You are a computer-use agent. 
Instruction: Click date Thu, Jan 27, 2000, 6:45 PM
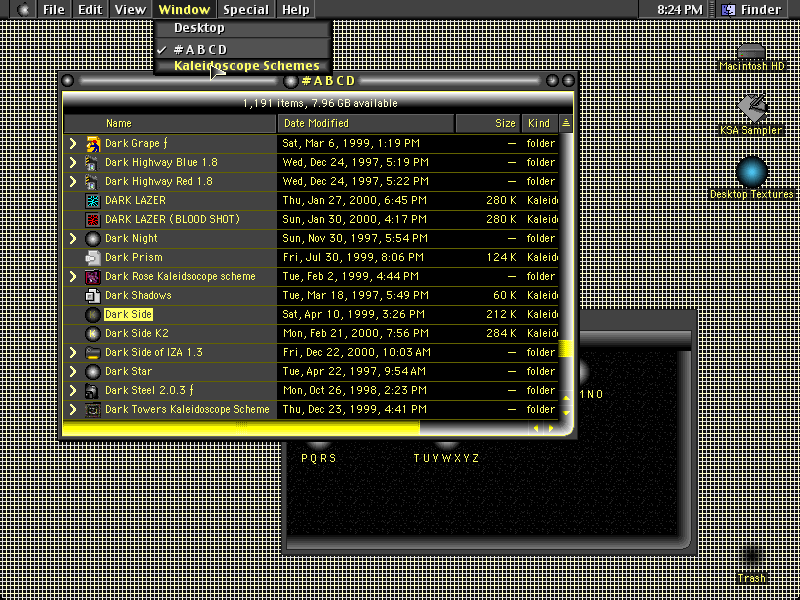(x=355, y=201)
